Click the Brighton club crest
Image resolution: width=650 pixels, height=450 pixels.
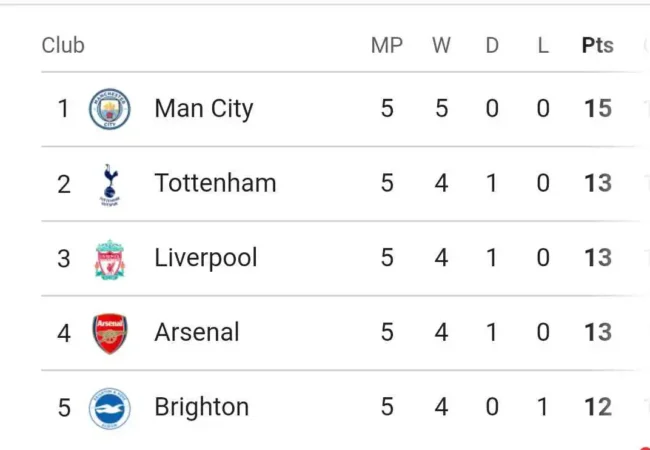[x=110, y=408]
